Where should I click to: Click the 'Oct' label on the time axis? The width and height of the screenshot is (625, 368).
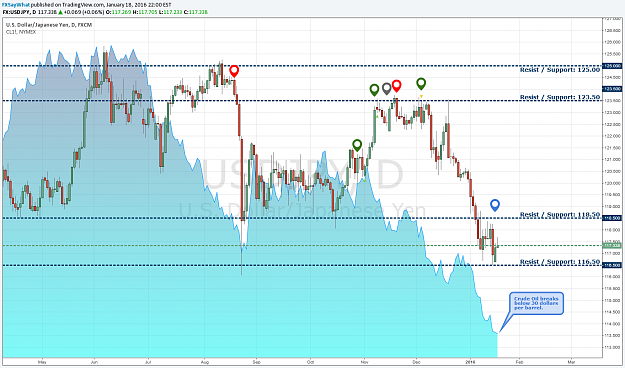point(311,362)
